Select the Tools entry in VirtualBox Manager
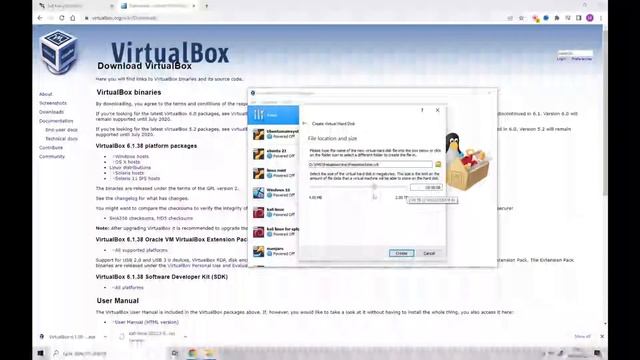Viewport: 640px width, 360px height. point(273,115)
